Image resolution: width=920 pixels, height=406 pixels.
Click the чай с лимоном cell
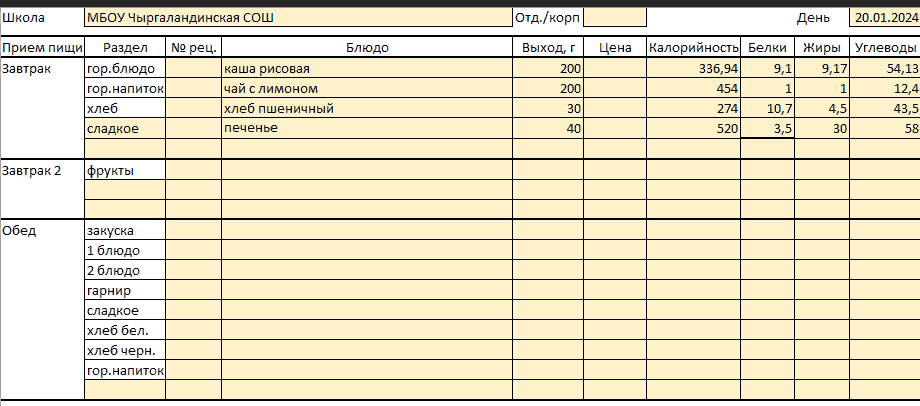point(366,89)
